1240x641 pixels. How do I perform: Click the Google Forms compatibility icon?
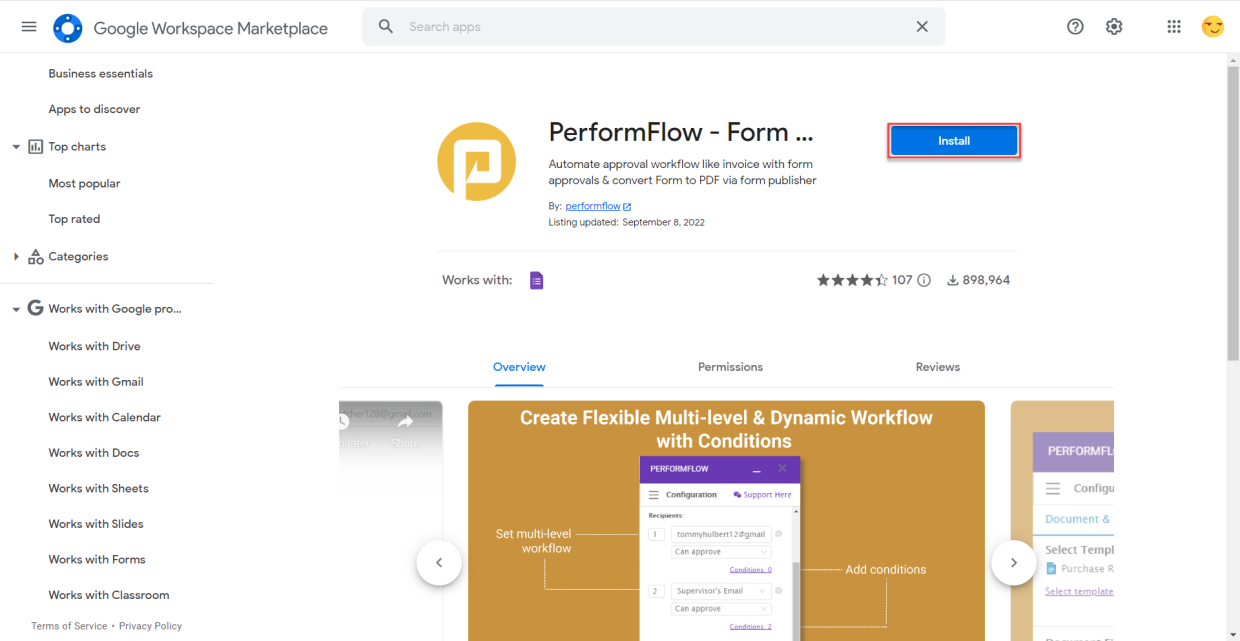coord(537,280)
